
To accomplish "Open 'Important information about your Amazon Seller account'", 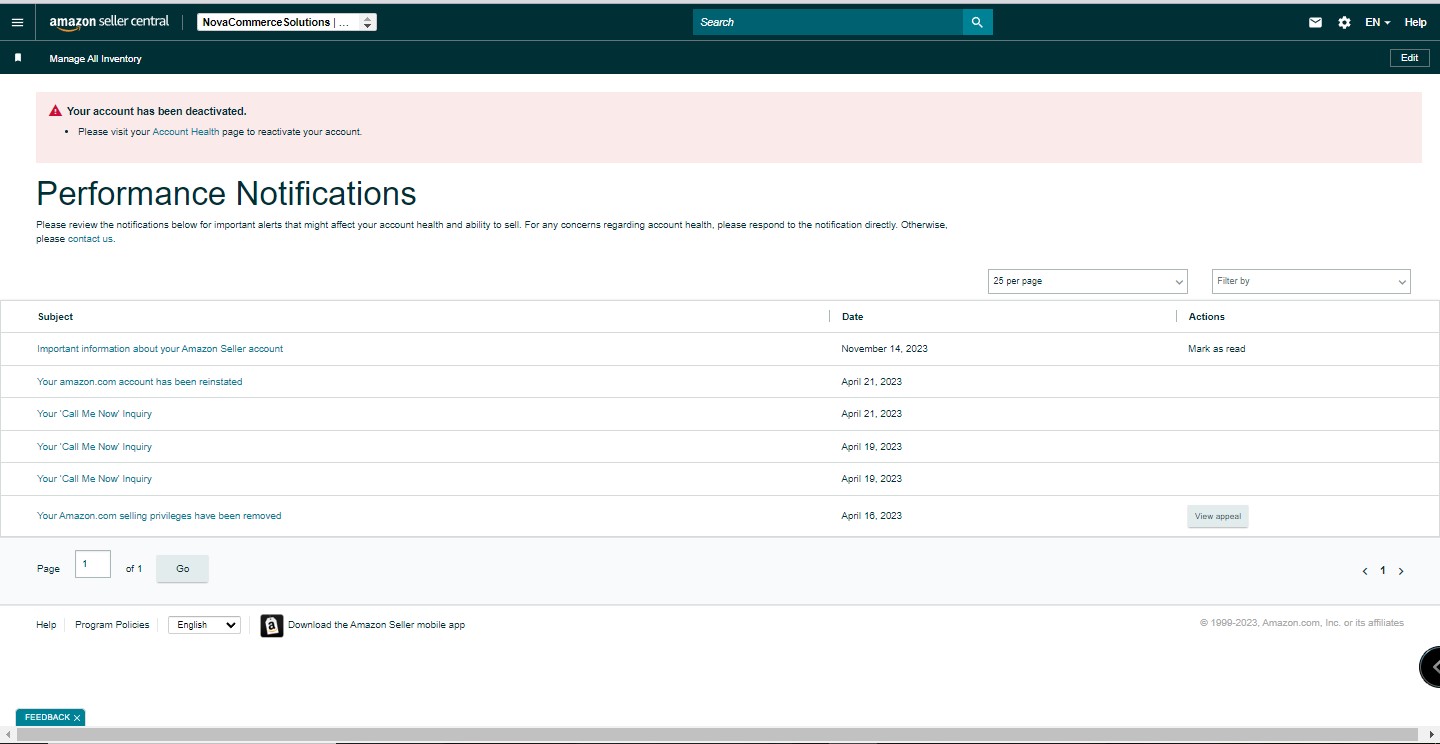I will point(160,349).
